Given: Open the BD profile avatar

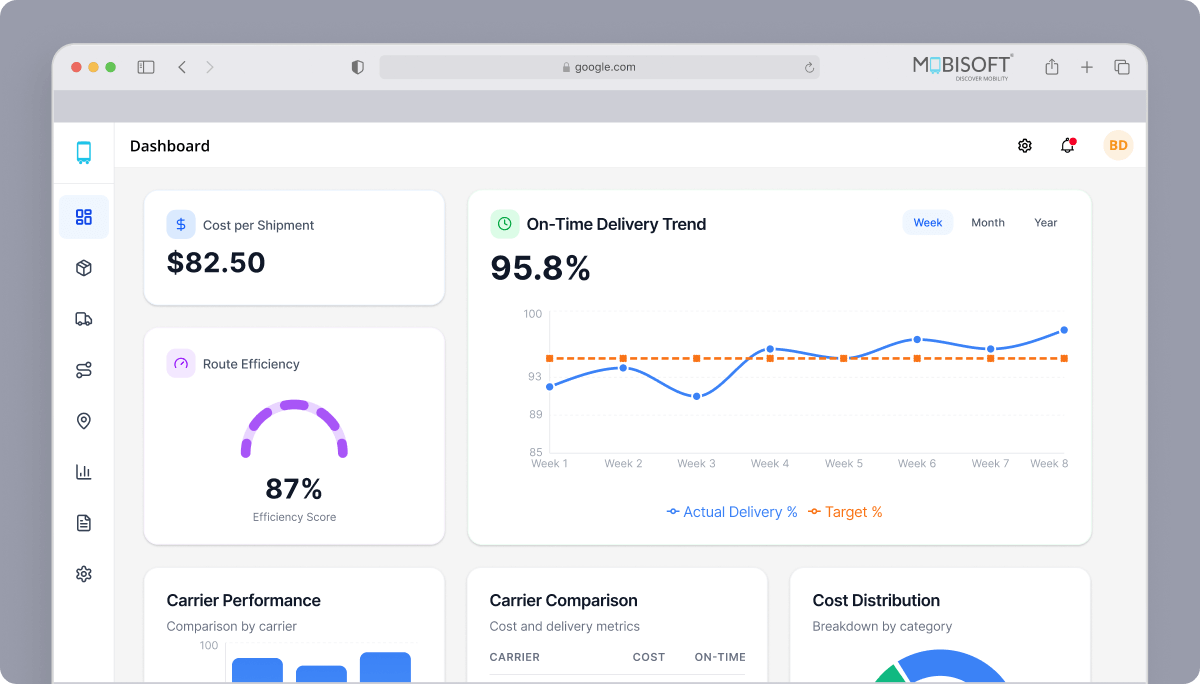Looking at the screenshot, I should [x=1118, y=145].
